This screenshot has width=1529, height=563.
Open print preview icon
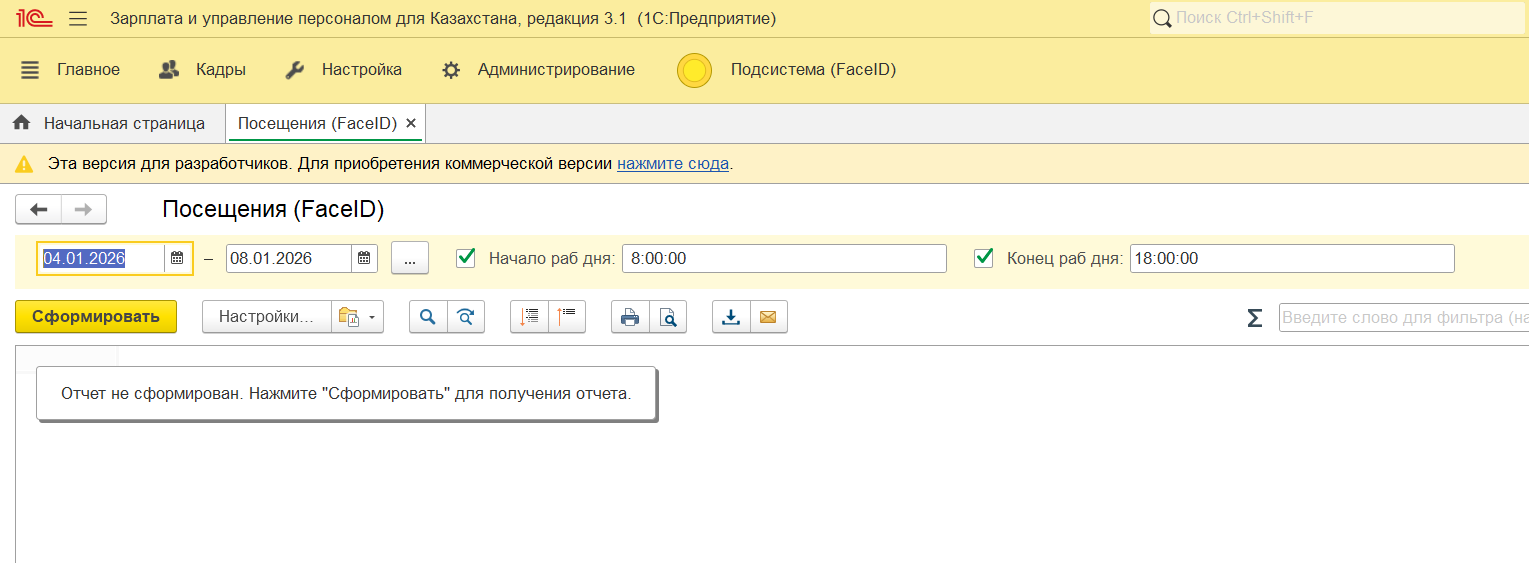click(668, 317)
